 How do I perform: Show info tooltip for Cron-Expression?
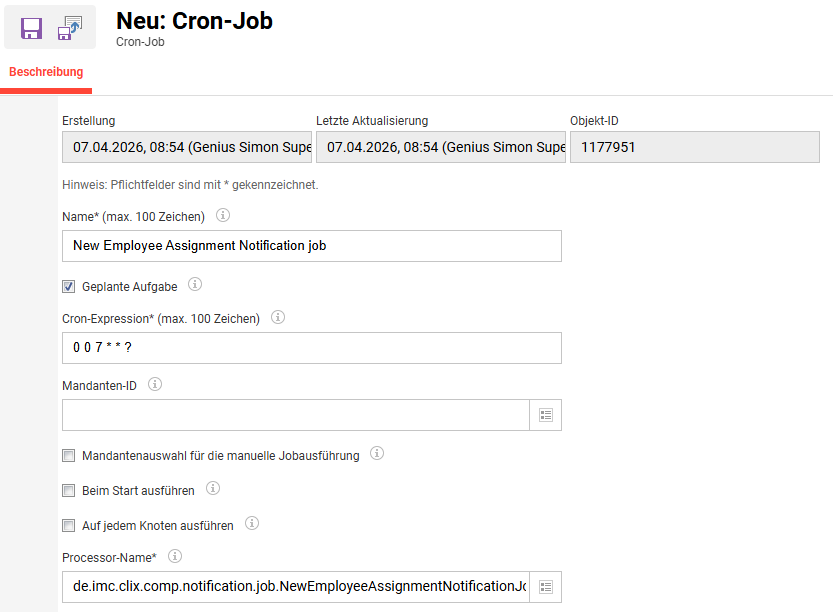(277, 317)
